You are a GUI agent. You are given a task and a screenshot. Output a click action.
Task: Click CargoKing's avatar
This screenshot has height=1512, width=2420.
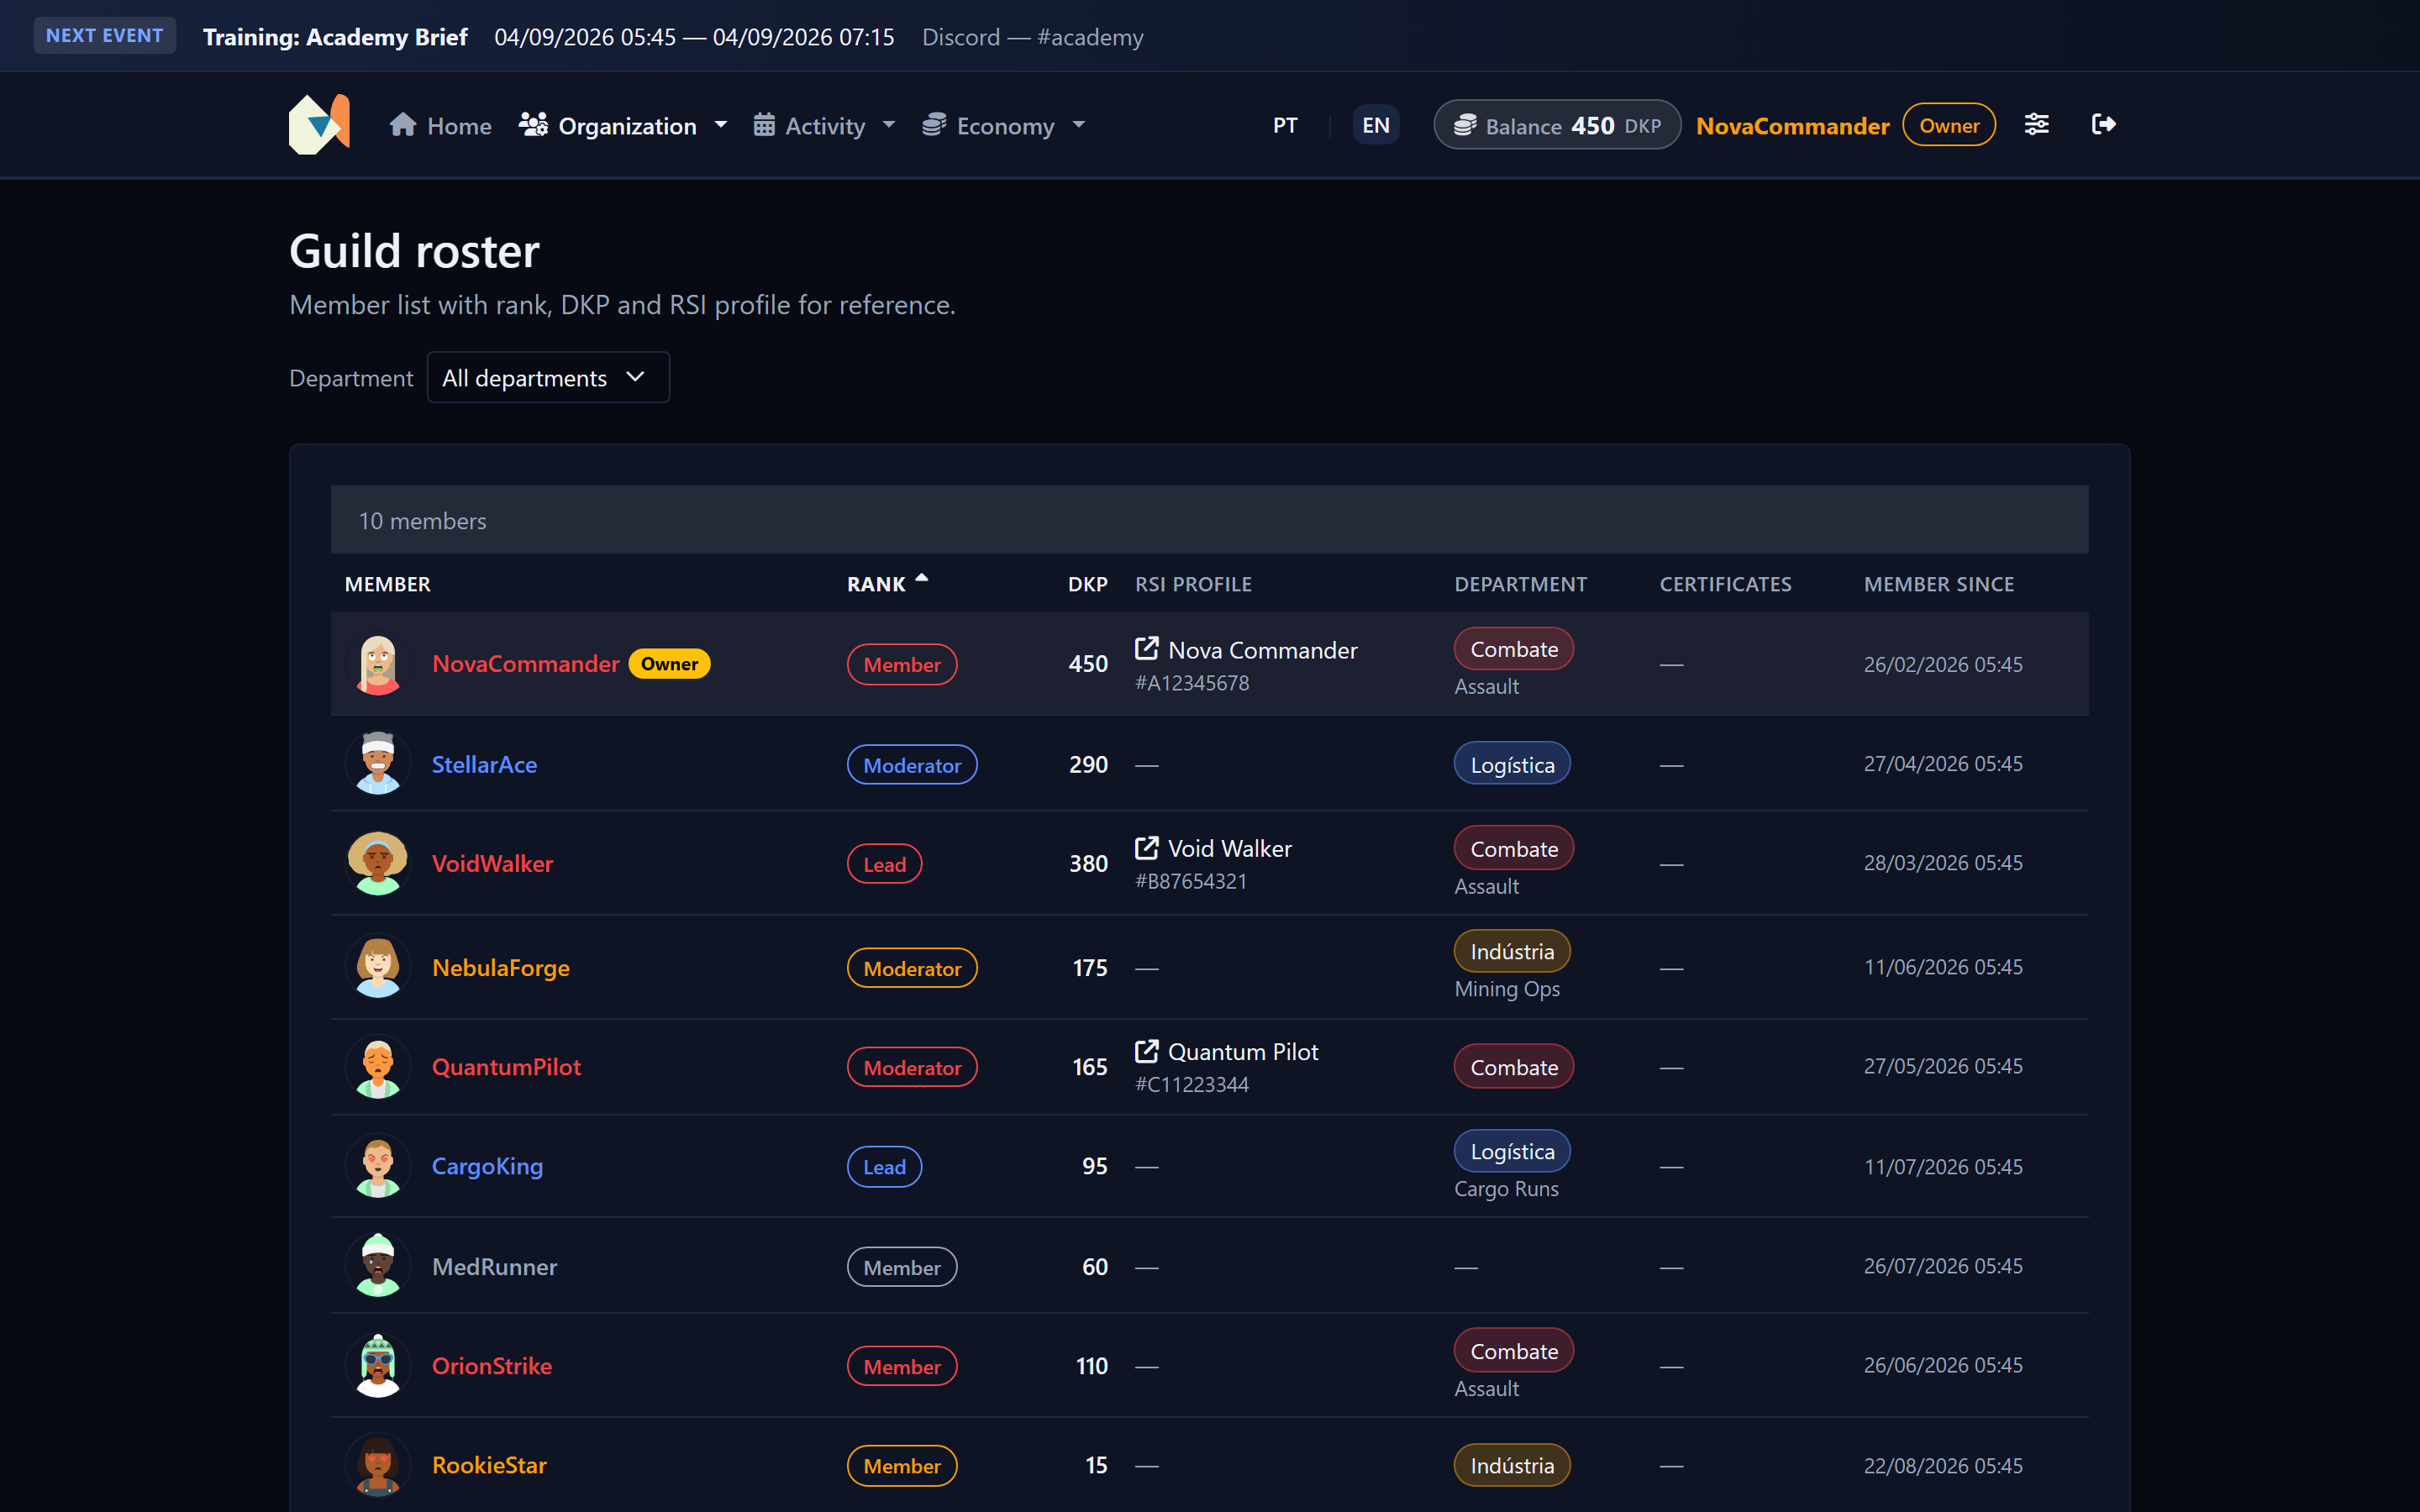tap(378, 1166)
